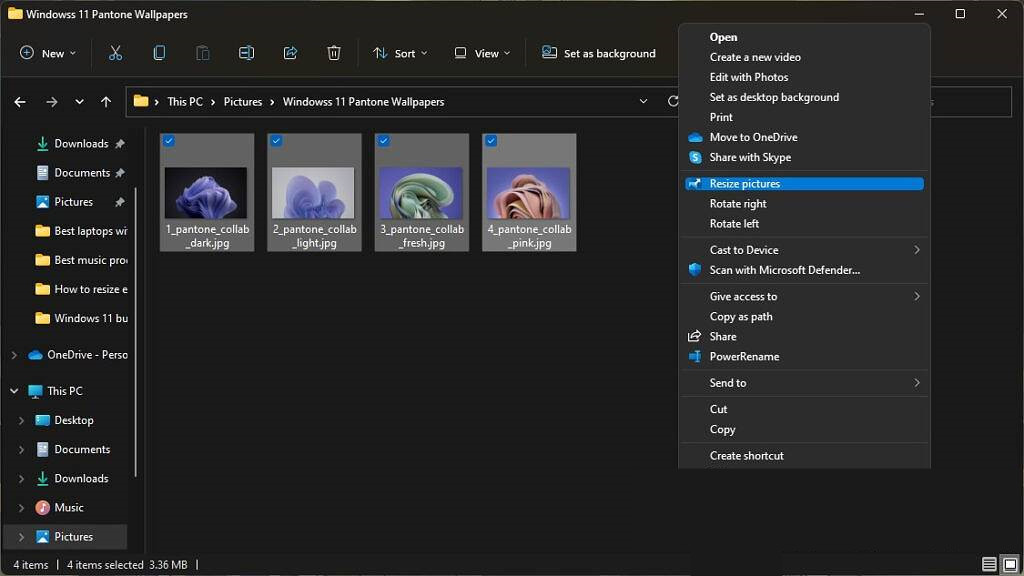The width and height of the screenshot is (1024, 576).
Task: Expand the OneDrive tree node
Action: (14, 355)
